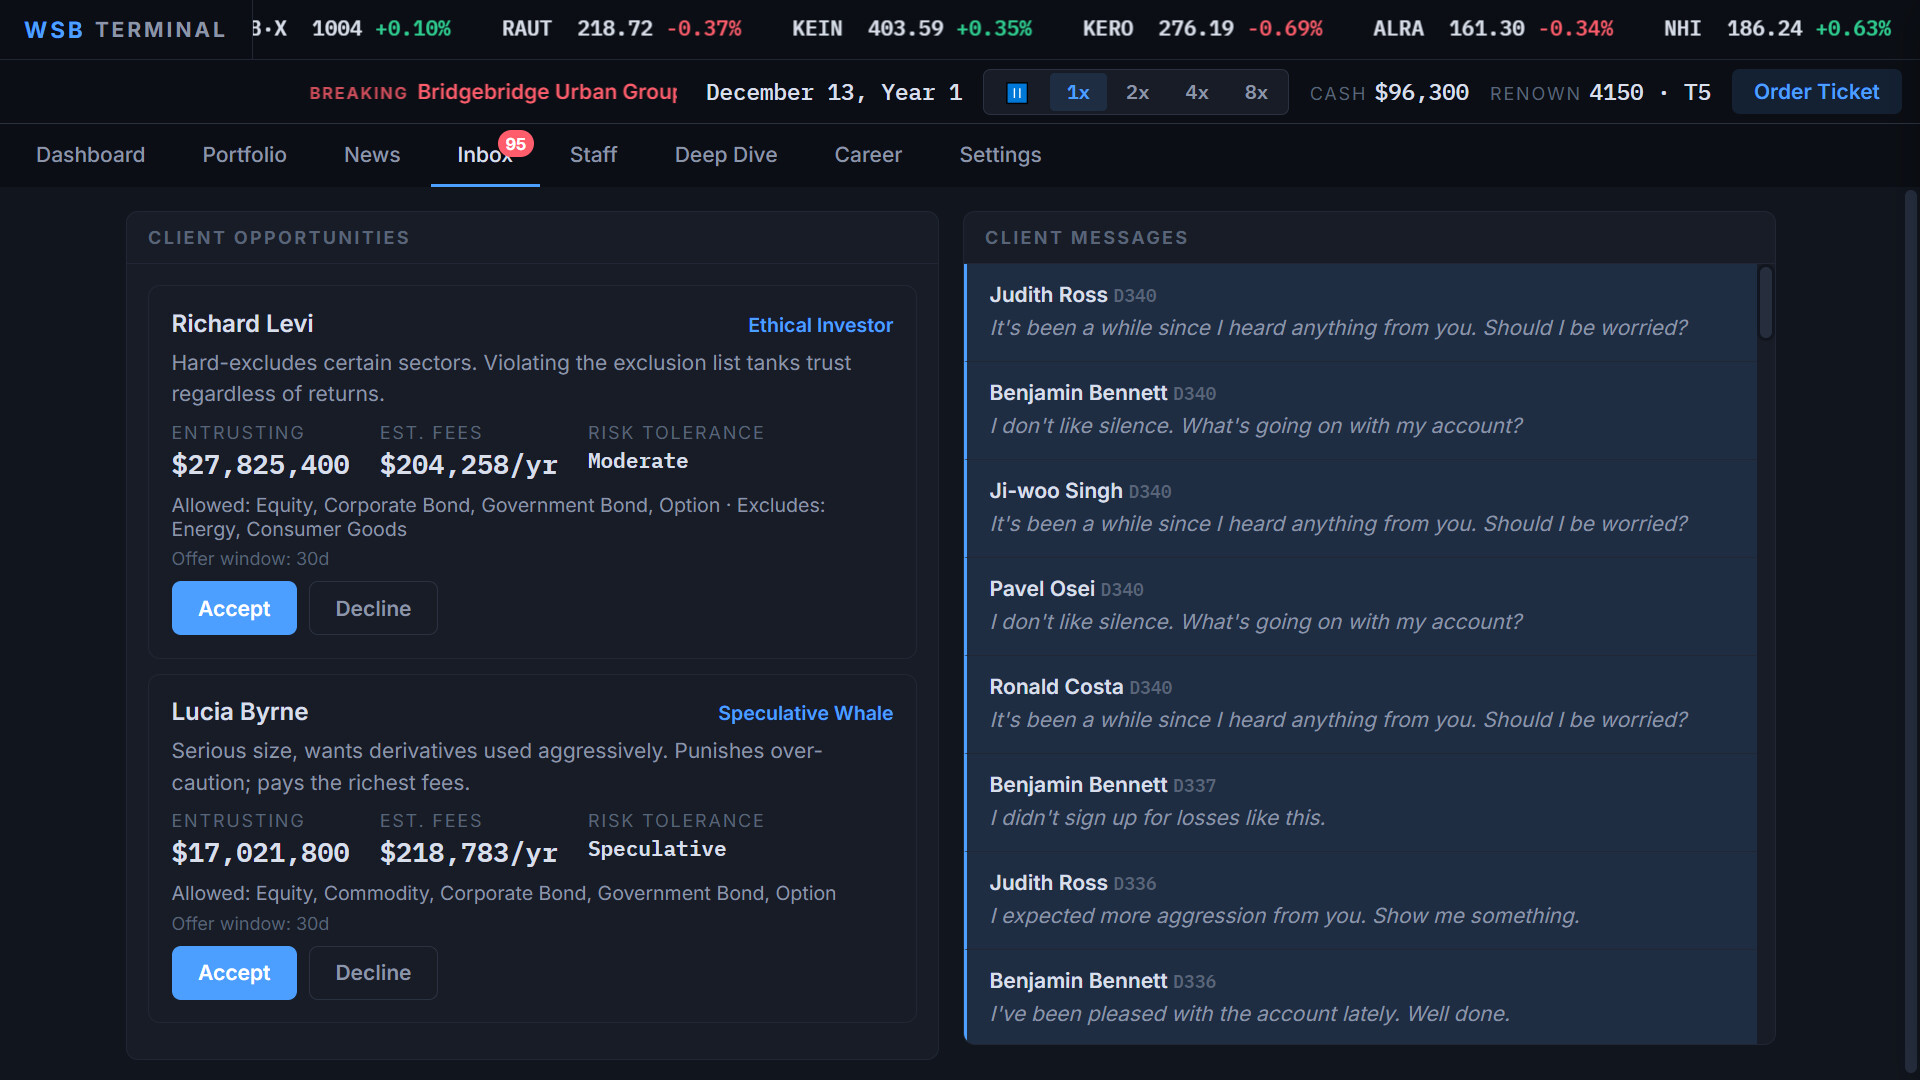
Task: Click the client messages scrollbar thumb
Action: tap(1766, 302)
